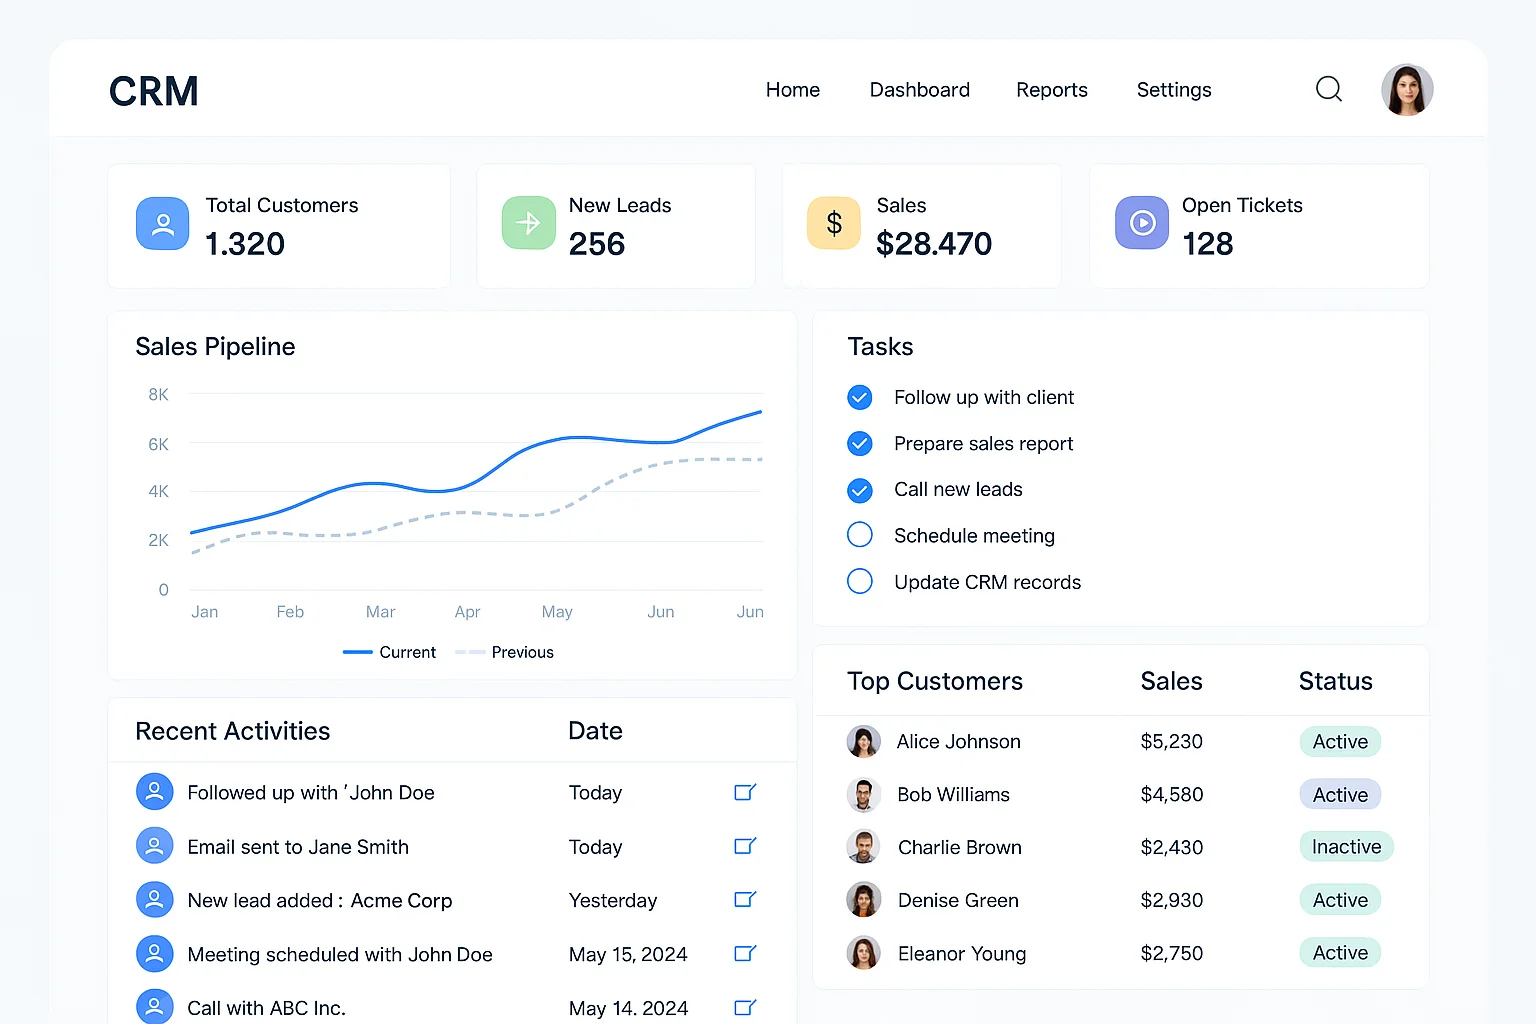The height and width of the screenshot is (1024, 1536).
Task: Uncheck the Prepare sales report task
Action: tap(860, 443)
